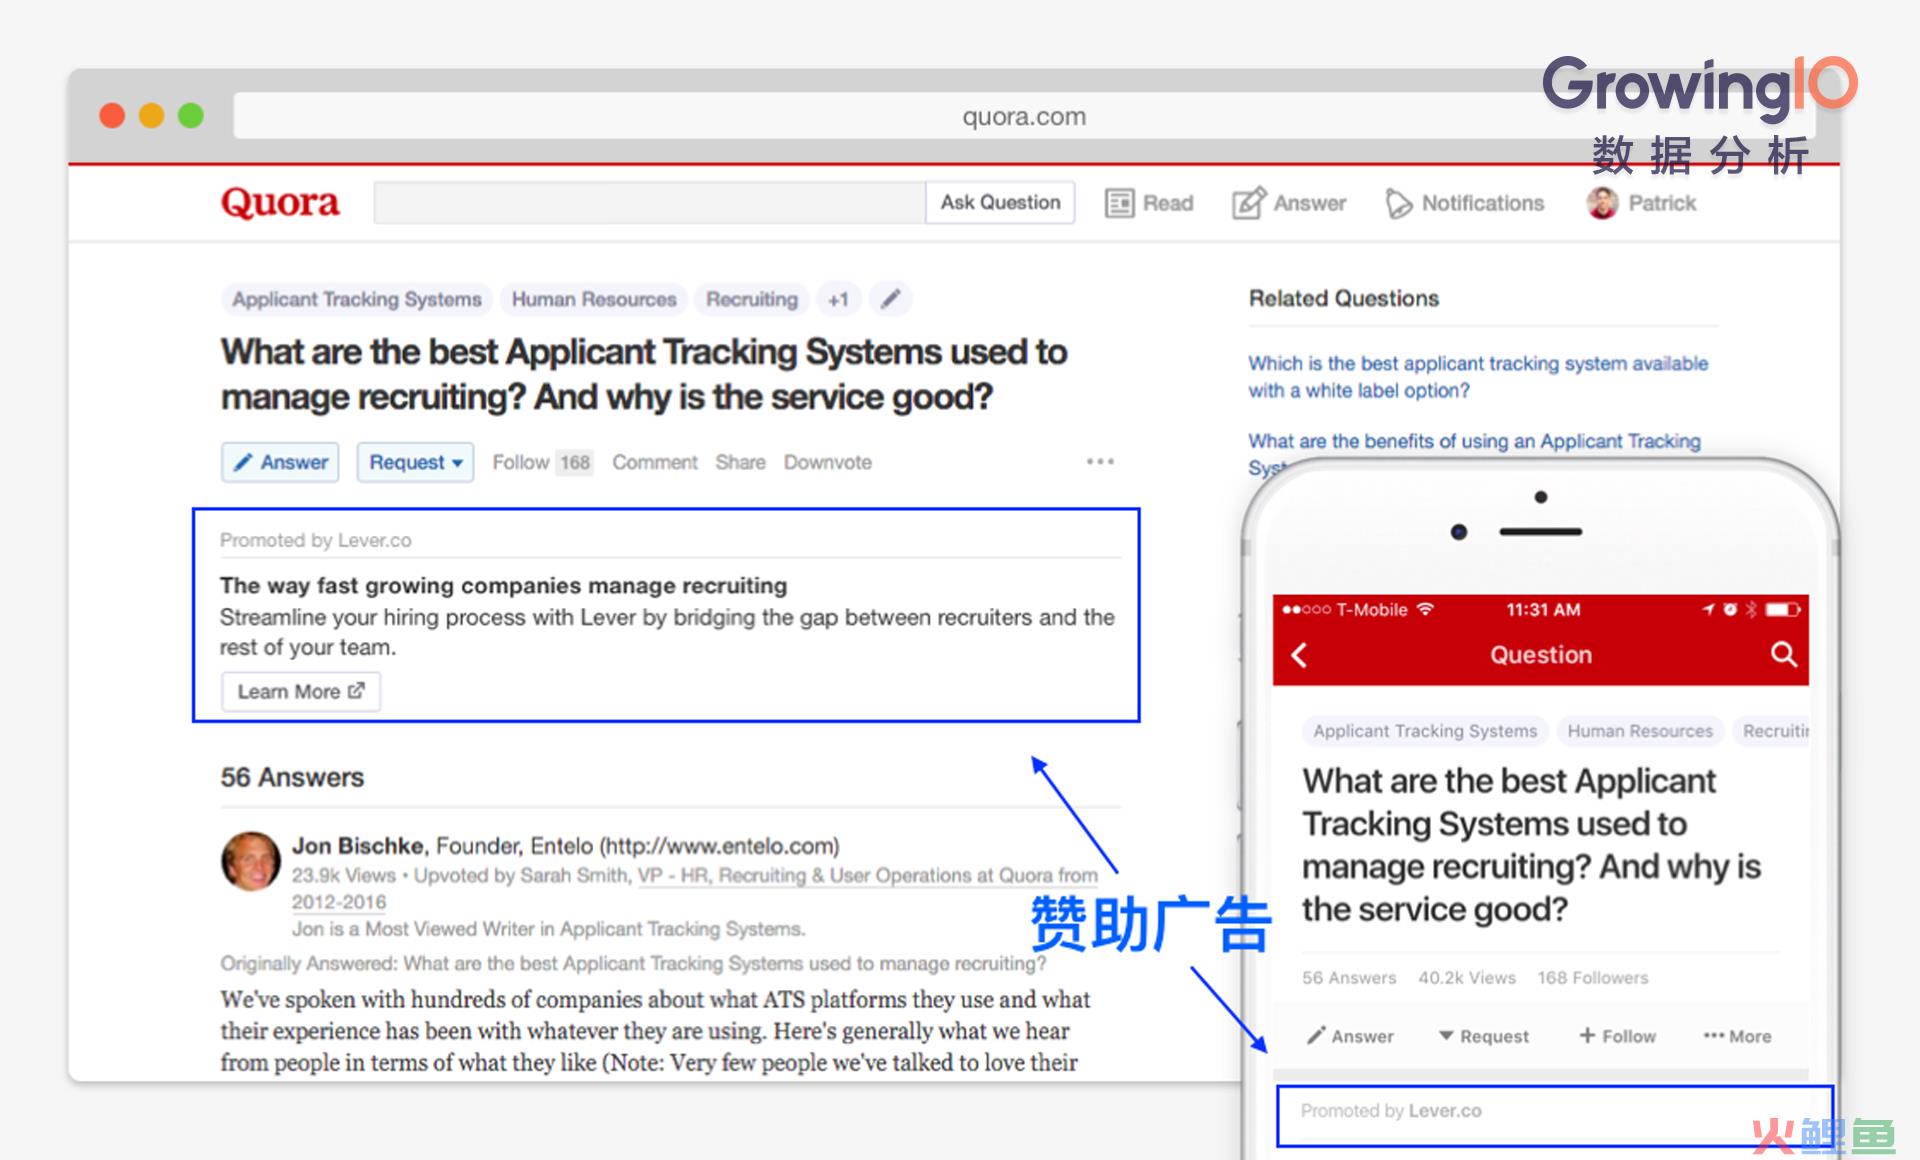
Task: Click the Ask Question button
Action: [1000, 202]
